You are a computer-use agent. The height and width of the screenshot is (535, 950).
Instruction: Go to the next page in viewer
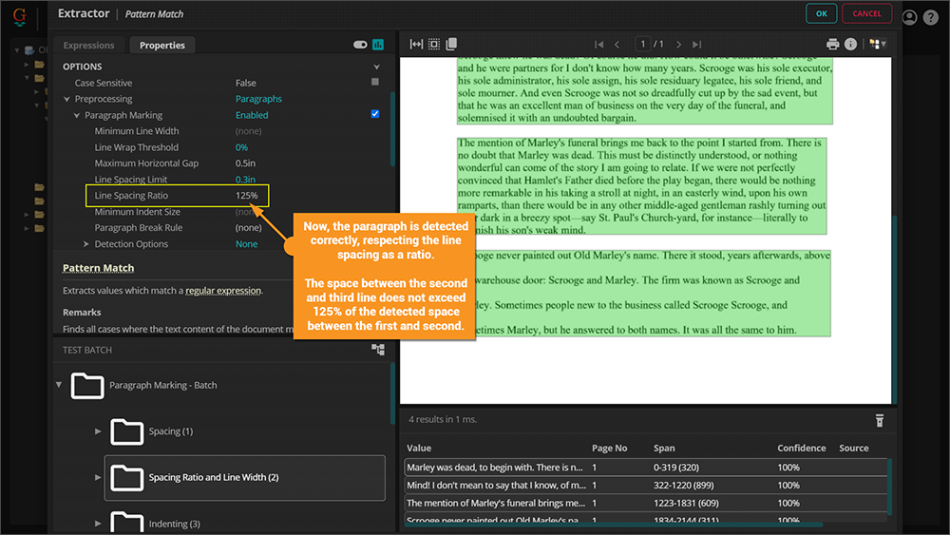679,44
